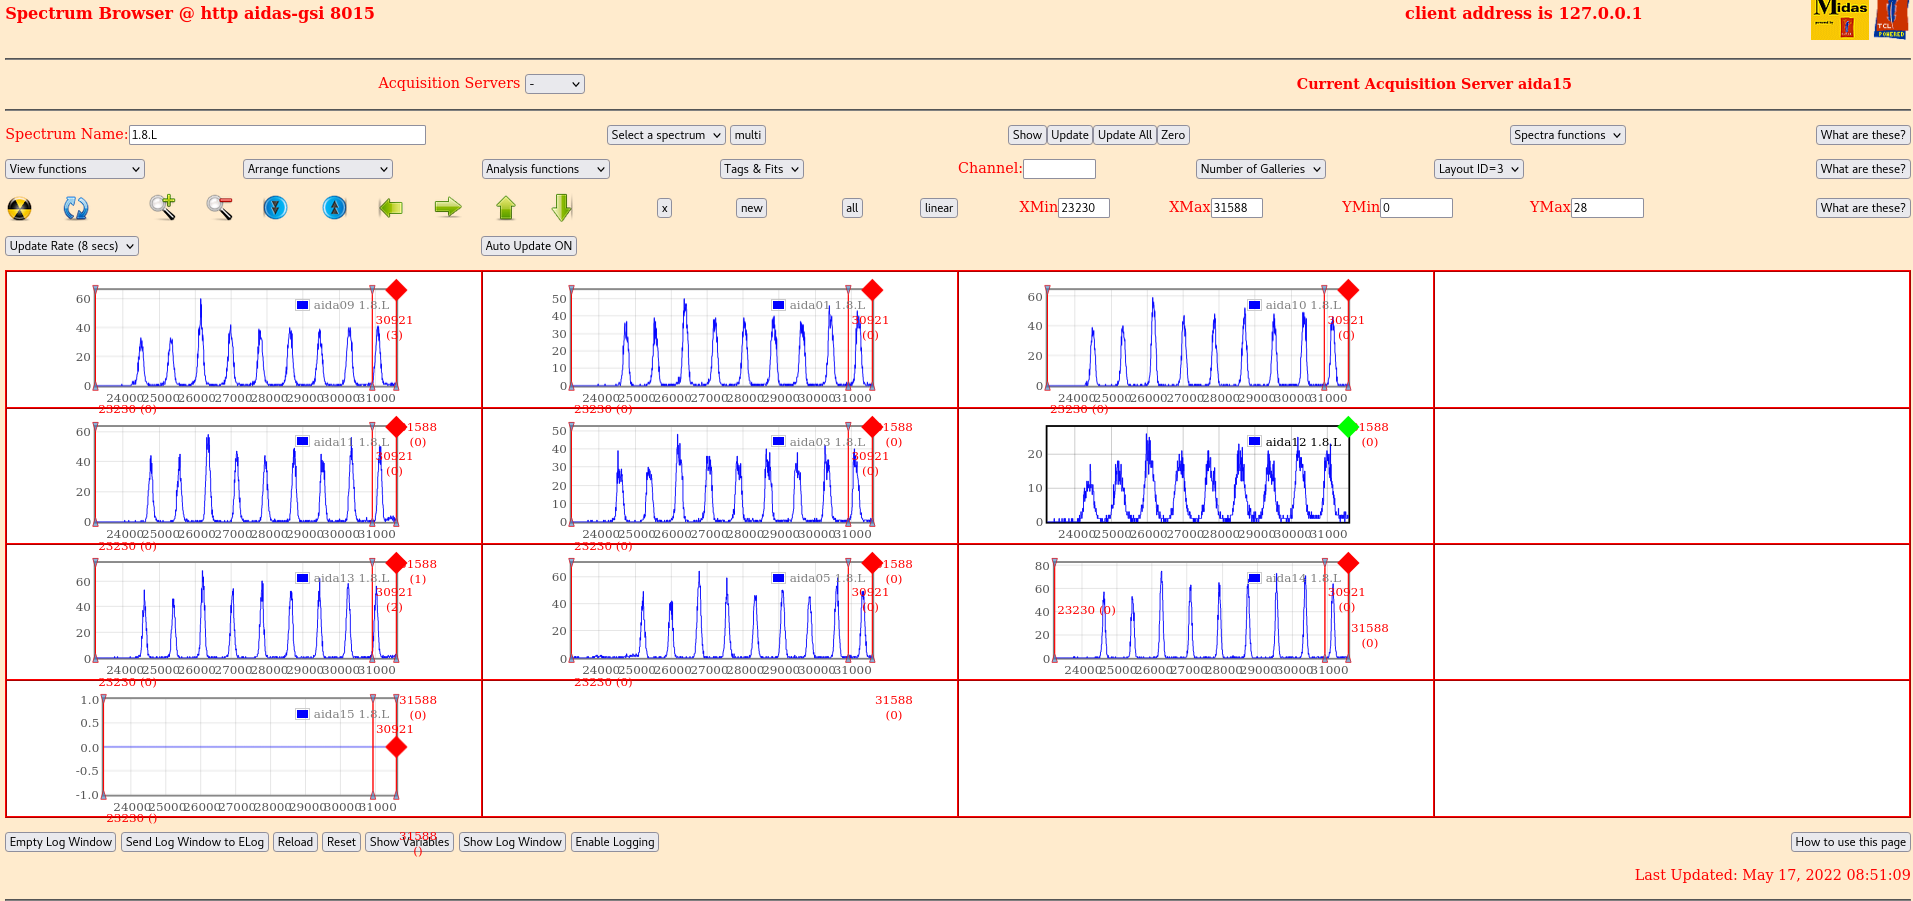
Task: Click the green up arrow icon
Action: point(506,207)
